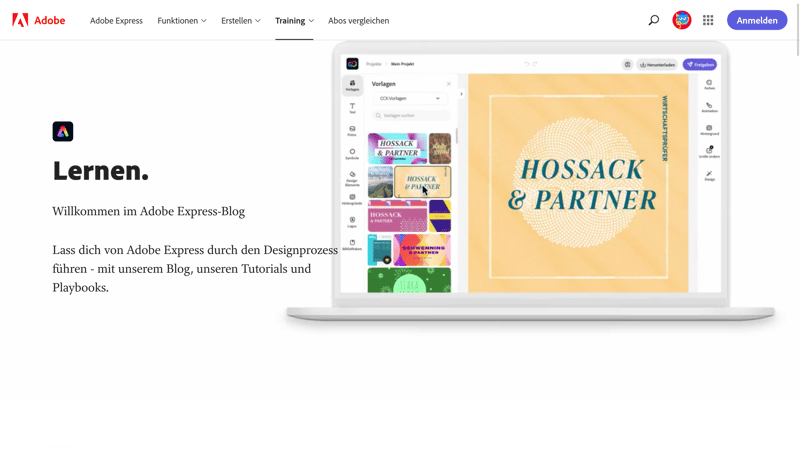Select the Text tool in mockup sidebar
This screenshot has height=450, width=800.
[x=352, y=107]
